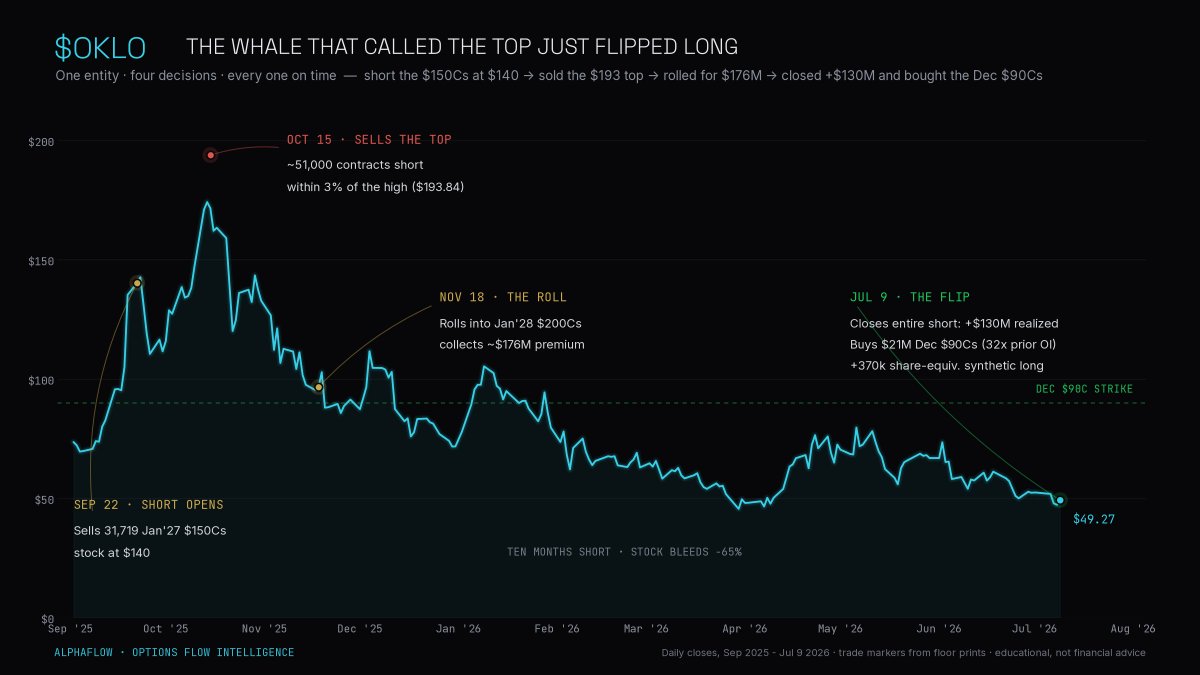Click 'within 3% of the high ($193.84)' text

click(x=376, y=187)
